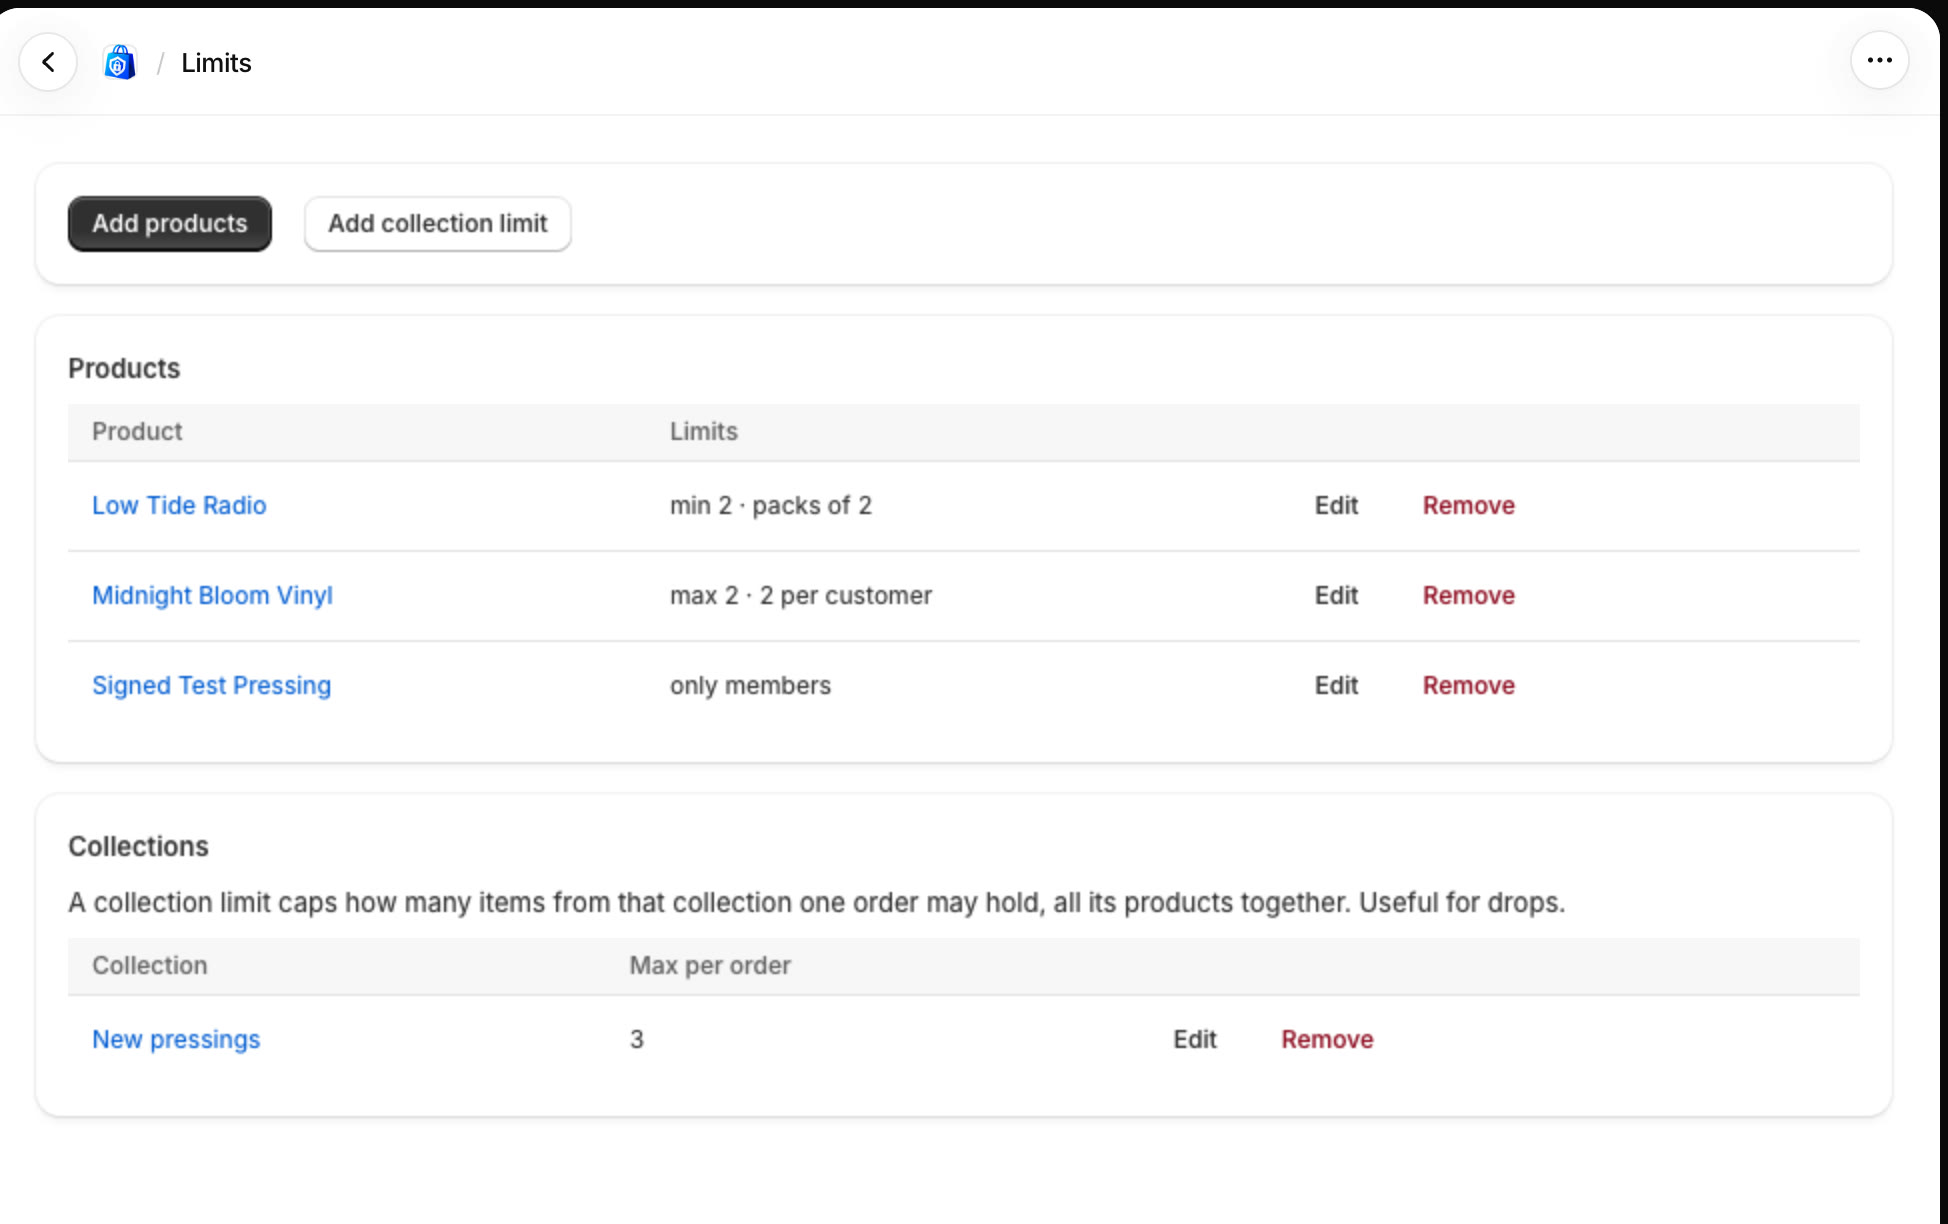Open the Low Tide Radio product link
The image size is (1948, 1224).
(179, 505)
